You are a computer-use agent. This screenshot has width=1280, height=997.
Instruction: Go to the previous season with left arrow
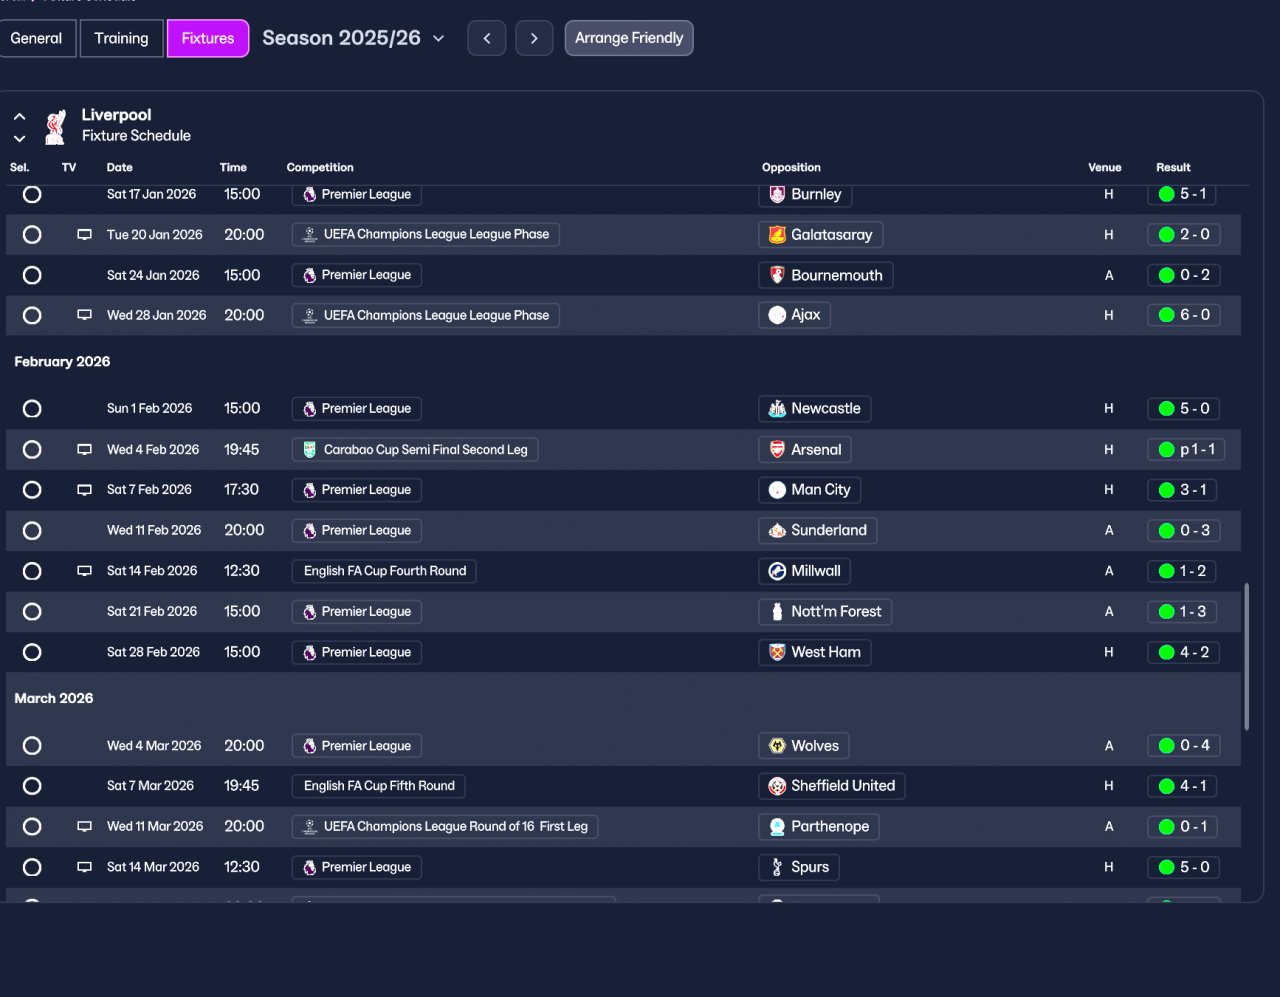[487, 38]
